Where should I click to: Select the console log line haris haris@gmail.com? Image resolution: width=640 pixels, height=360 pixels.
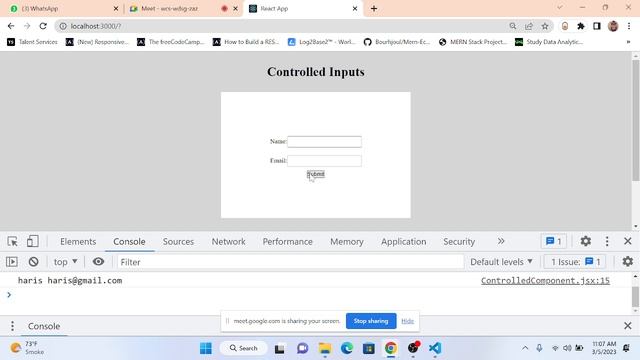[x=70, y=280]
